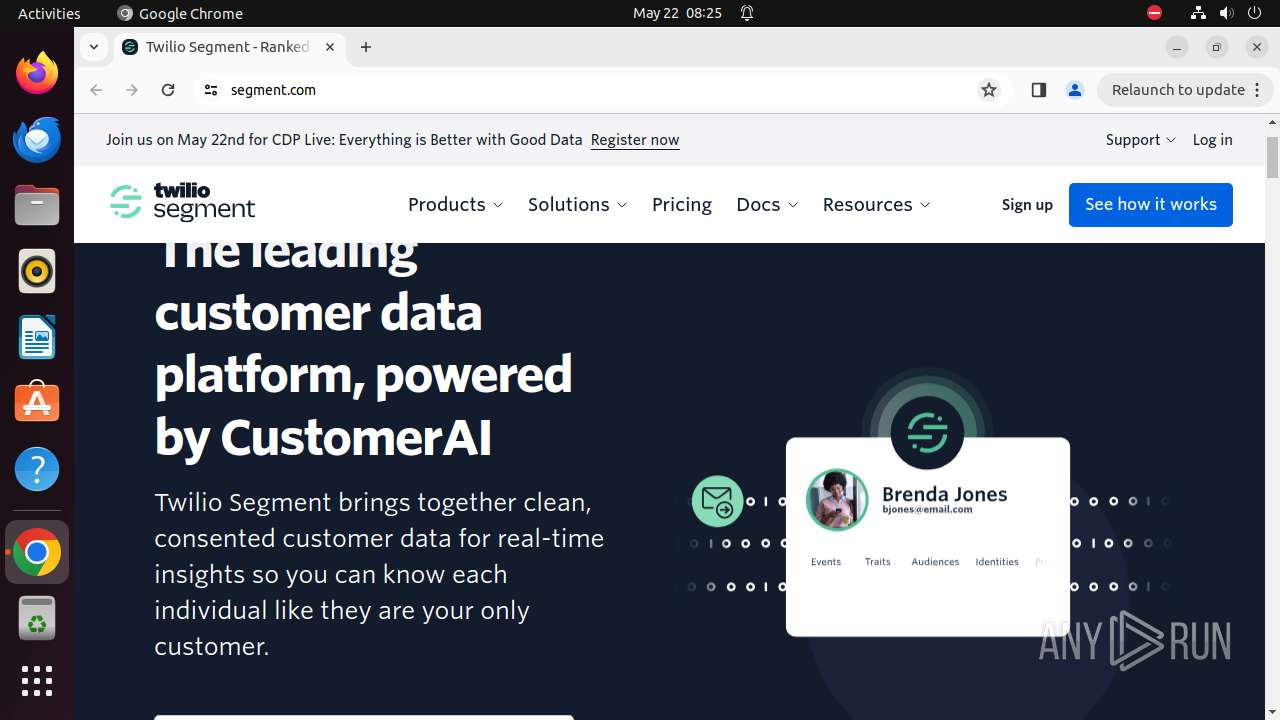The height and width of the screenshot is (720, 1280).
Task: Click the Google Chrome dock icon
Action: pos(37,552)
